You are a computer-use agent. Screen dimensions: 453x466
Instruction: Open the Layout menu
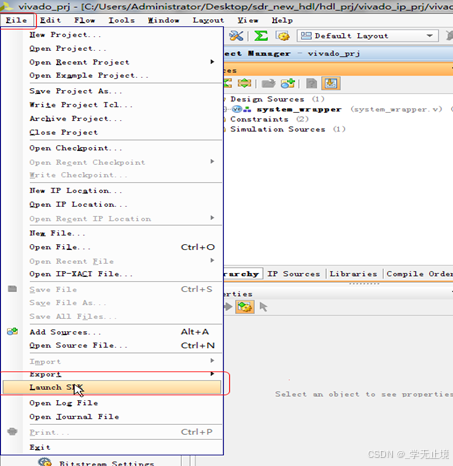tap(208, 20)
